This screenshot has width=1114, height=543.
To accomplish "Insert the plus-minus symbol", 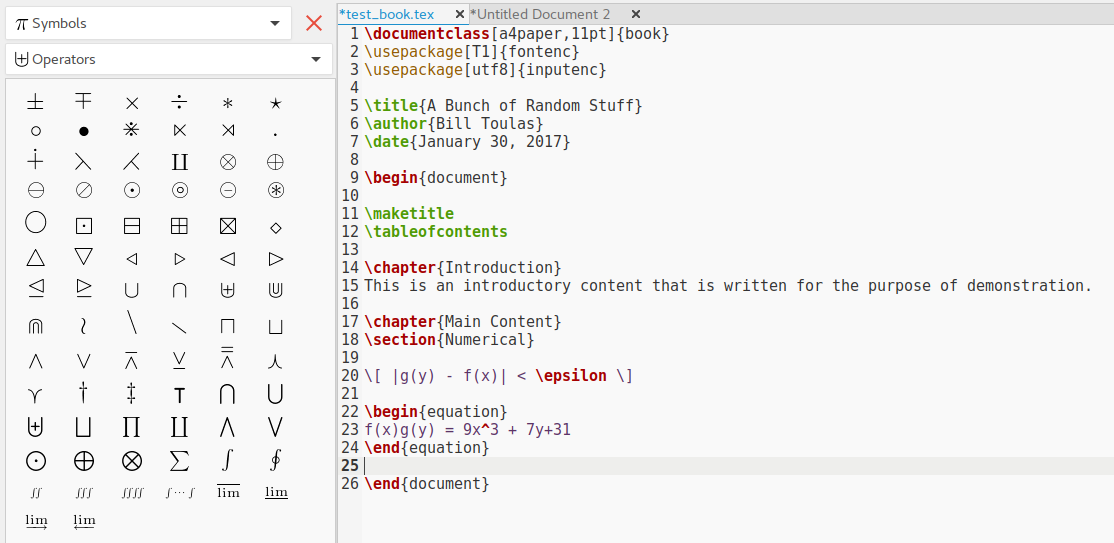I will (x=35, y=102).
